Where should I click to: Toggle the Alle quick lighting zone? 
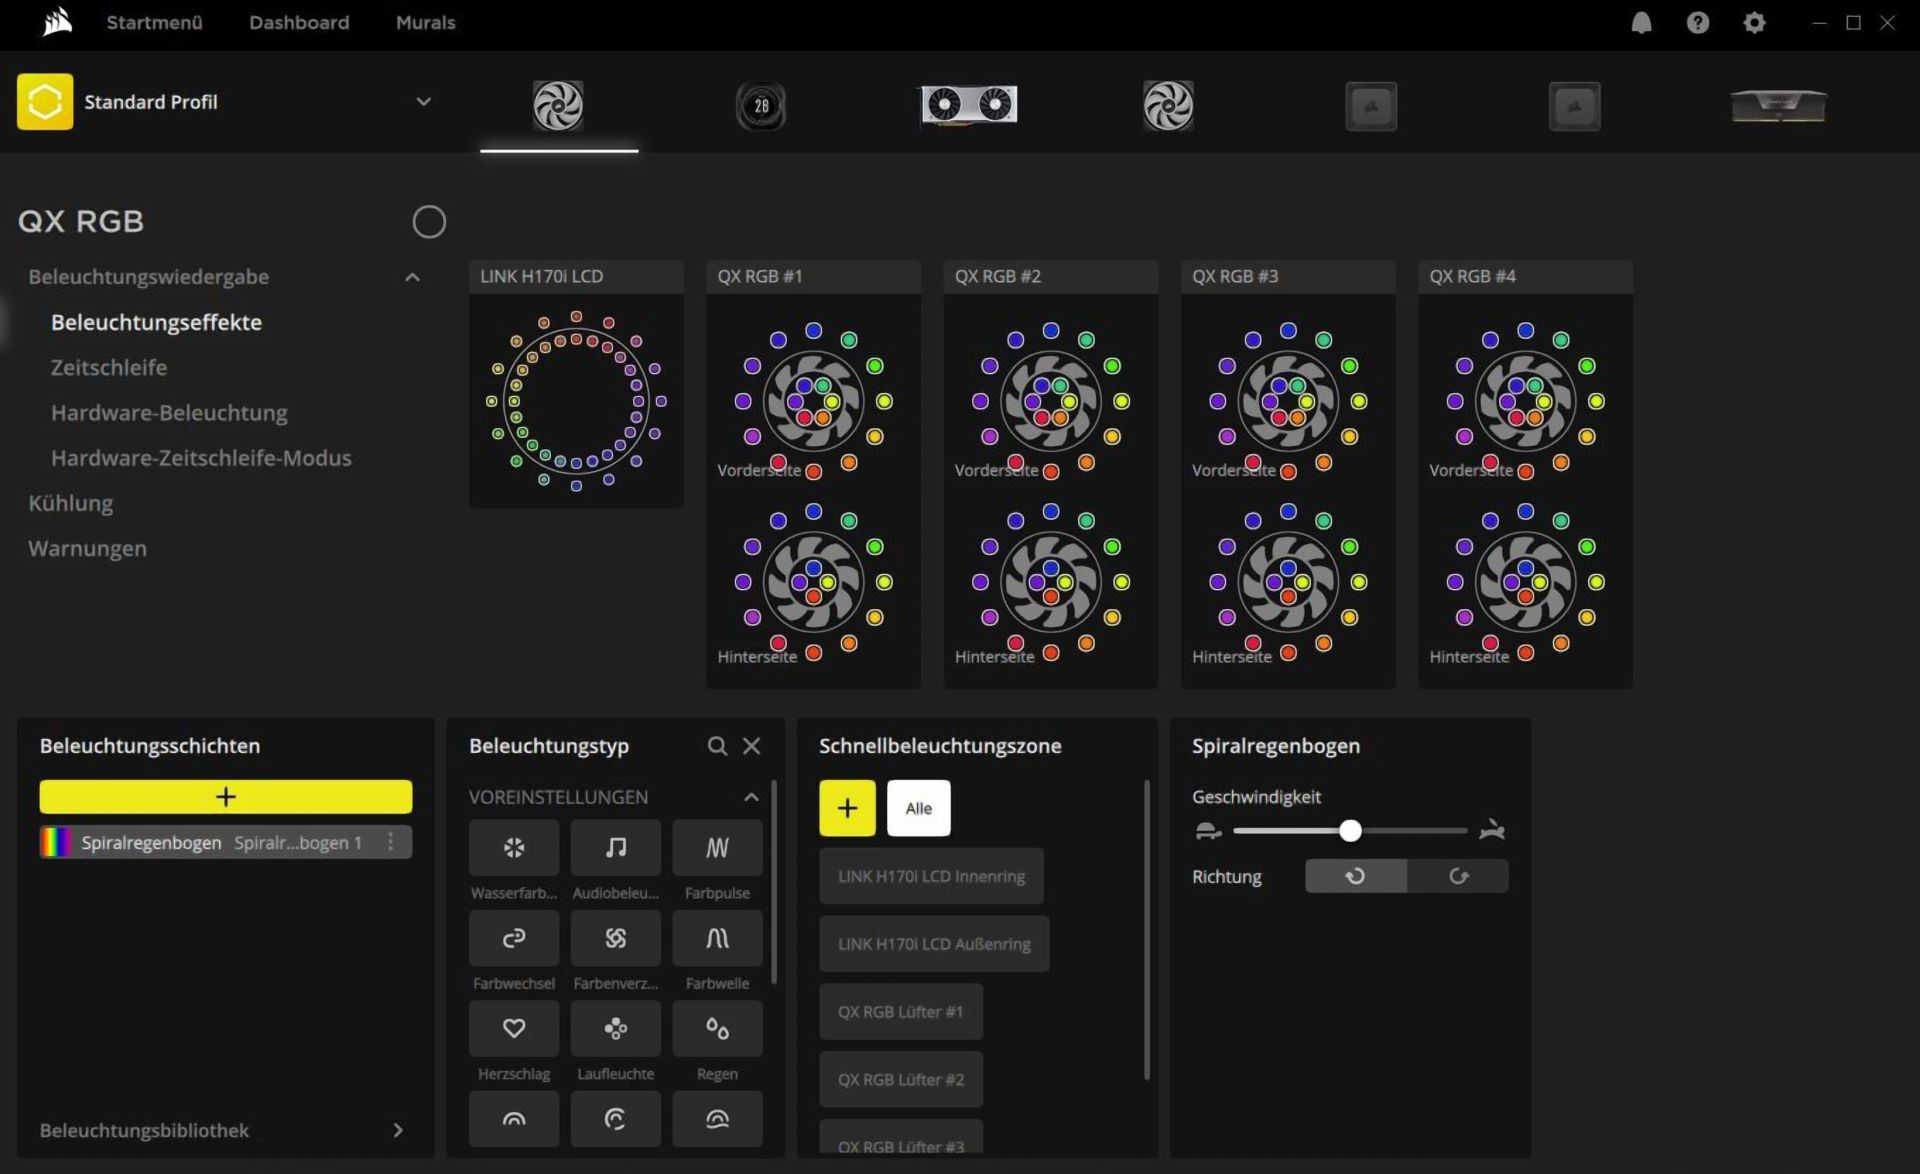(918, 808)
